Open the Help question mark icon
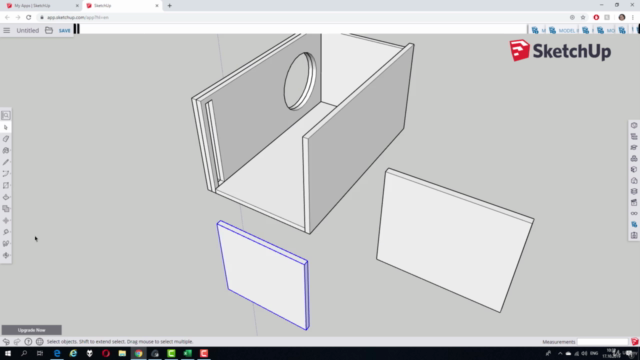The width and height of the screenshot is (640, 360). point(28,342)
